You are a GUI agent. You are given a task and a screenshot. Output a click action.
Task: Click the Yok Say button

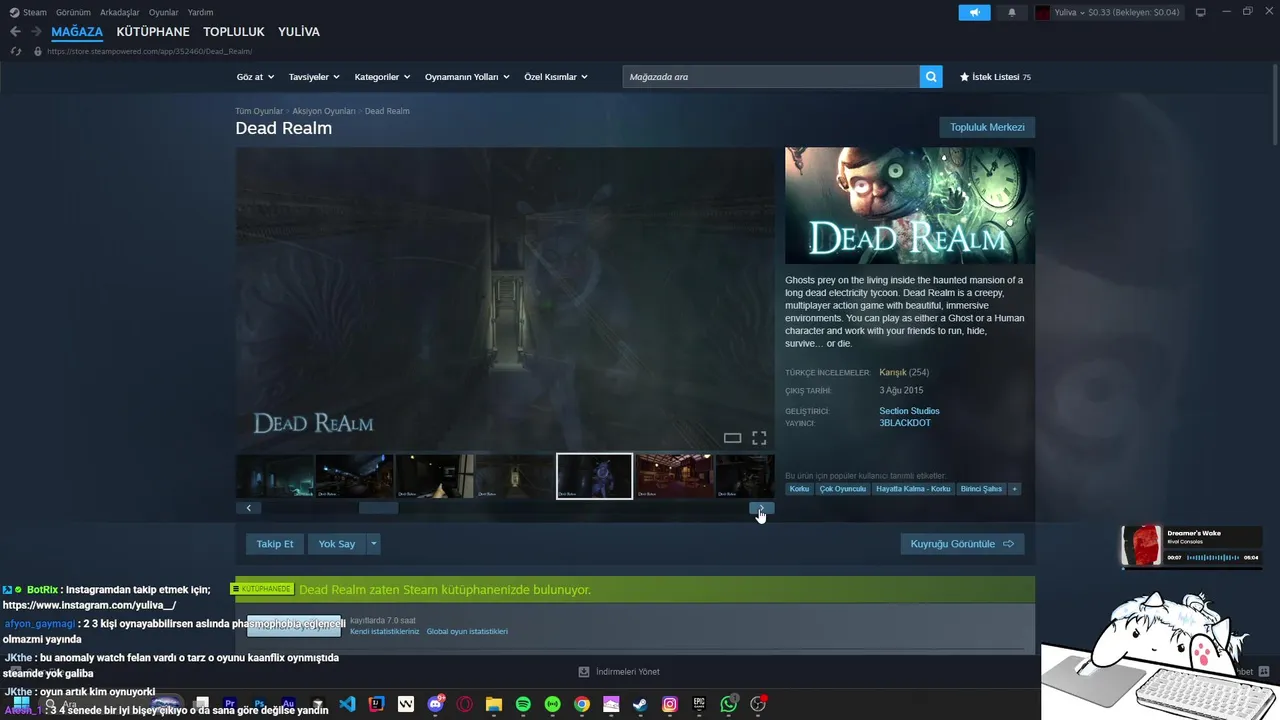[x=337, y=544]
